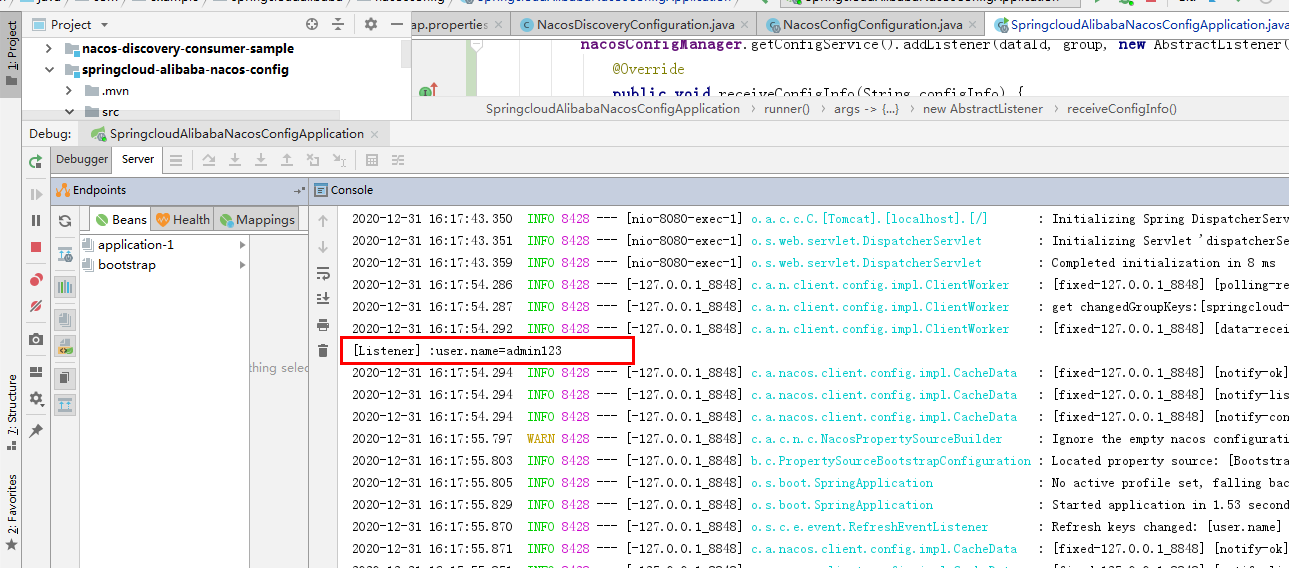Pause the running program
The height and width of the screenshot is (568, 1289).
click(x=36, y=220)
